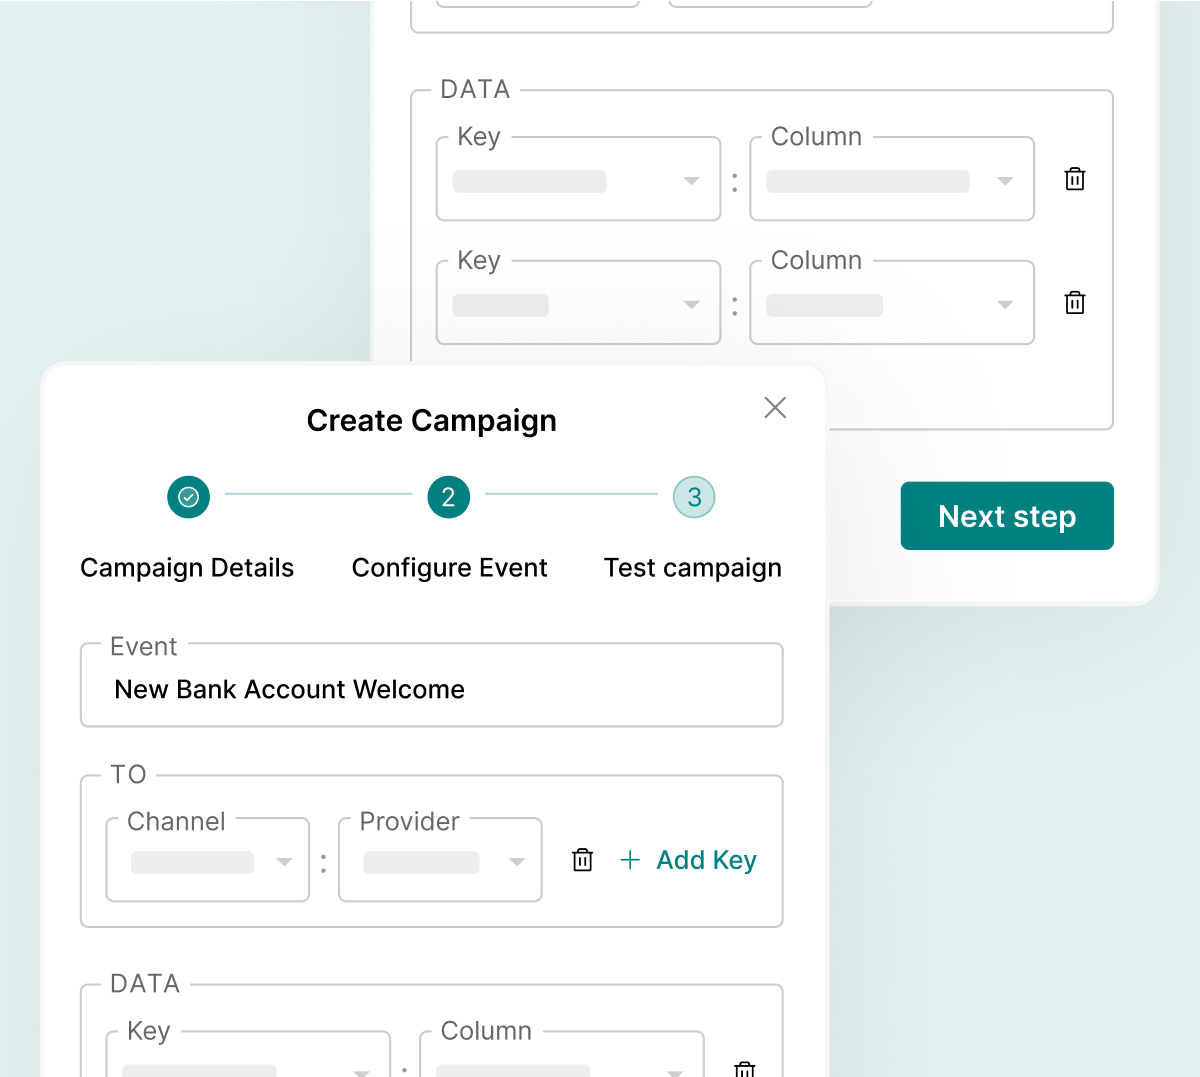Open the Channel dropdown
This screenshot has height=1077, width=1200.
coord(208,860)
